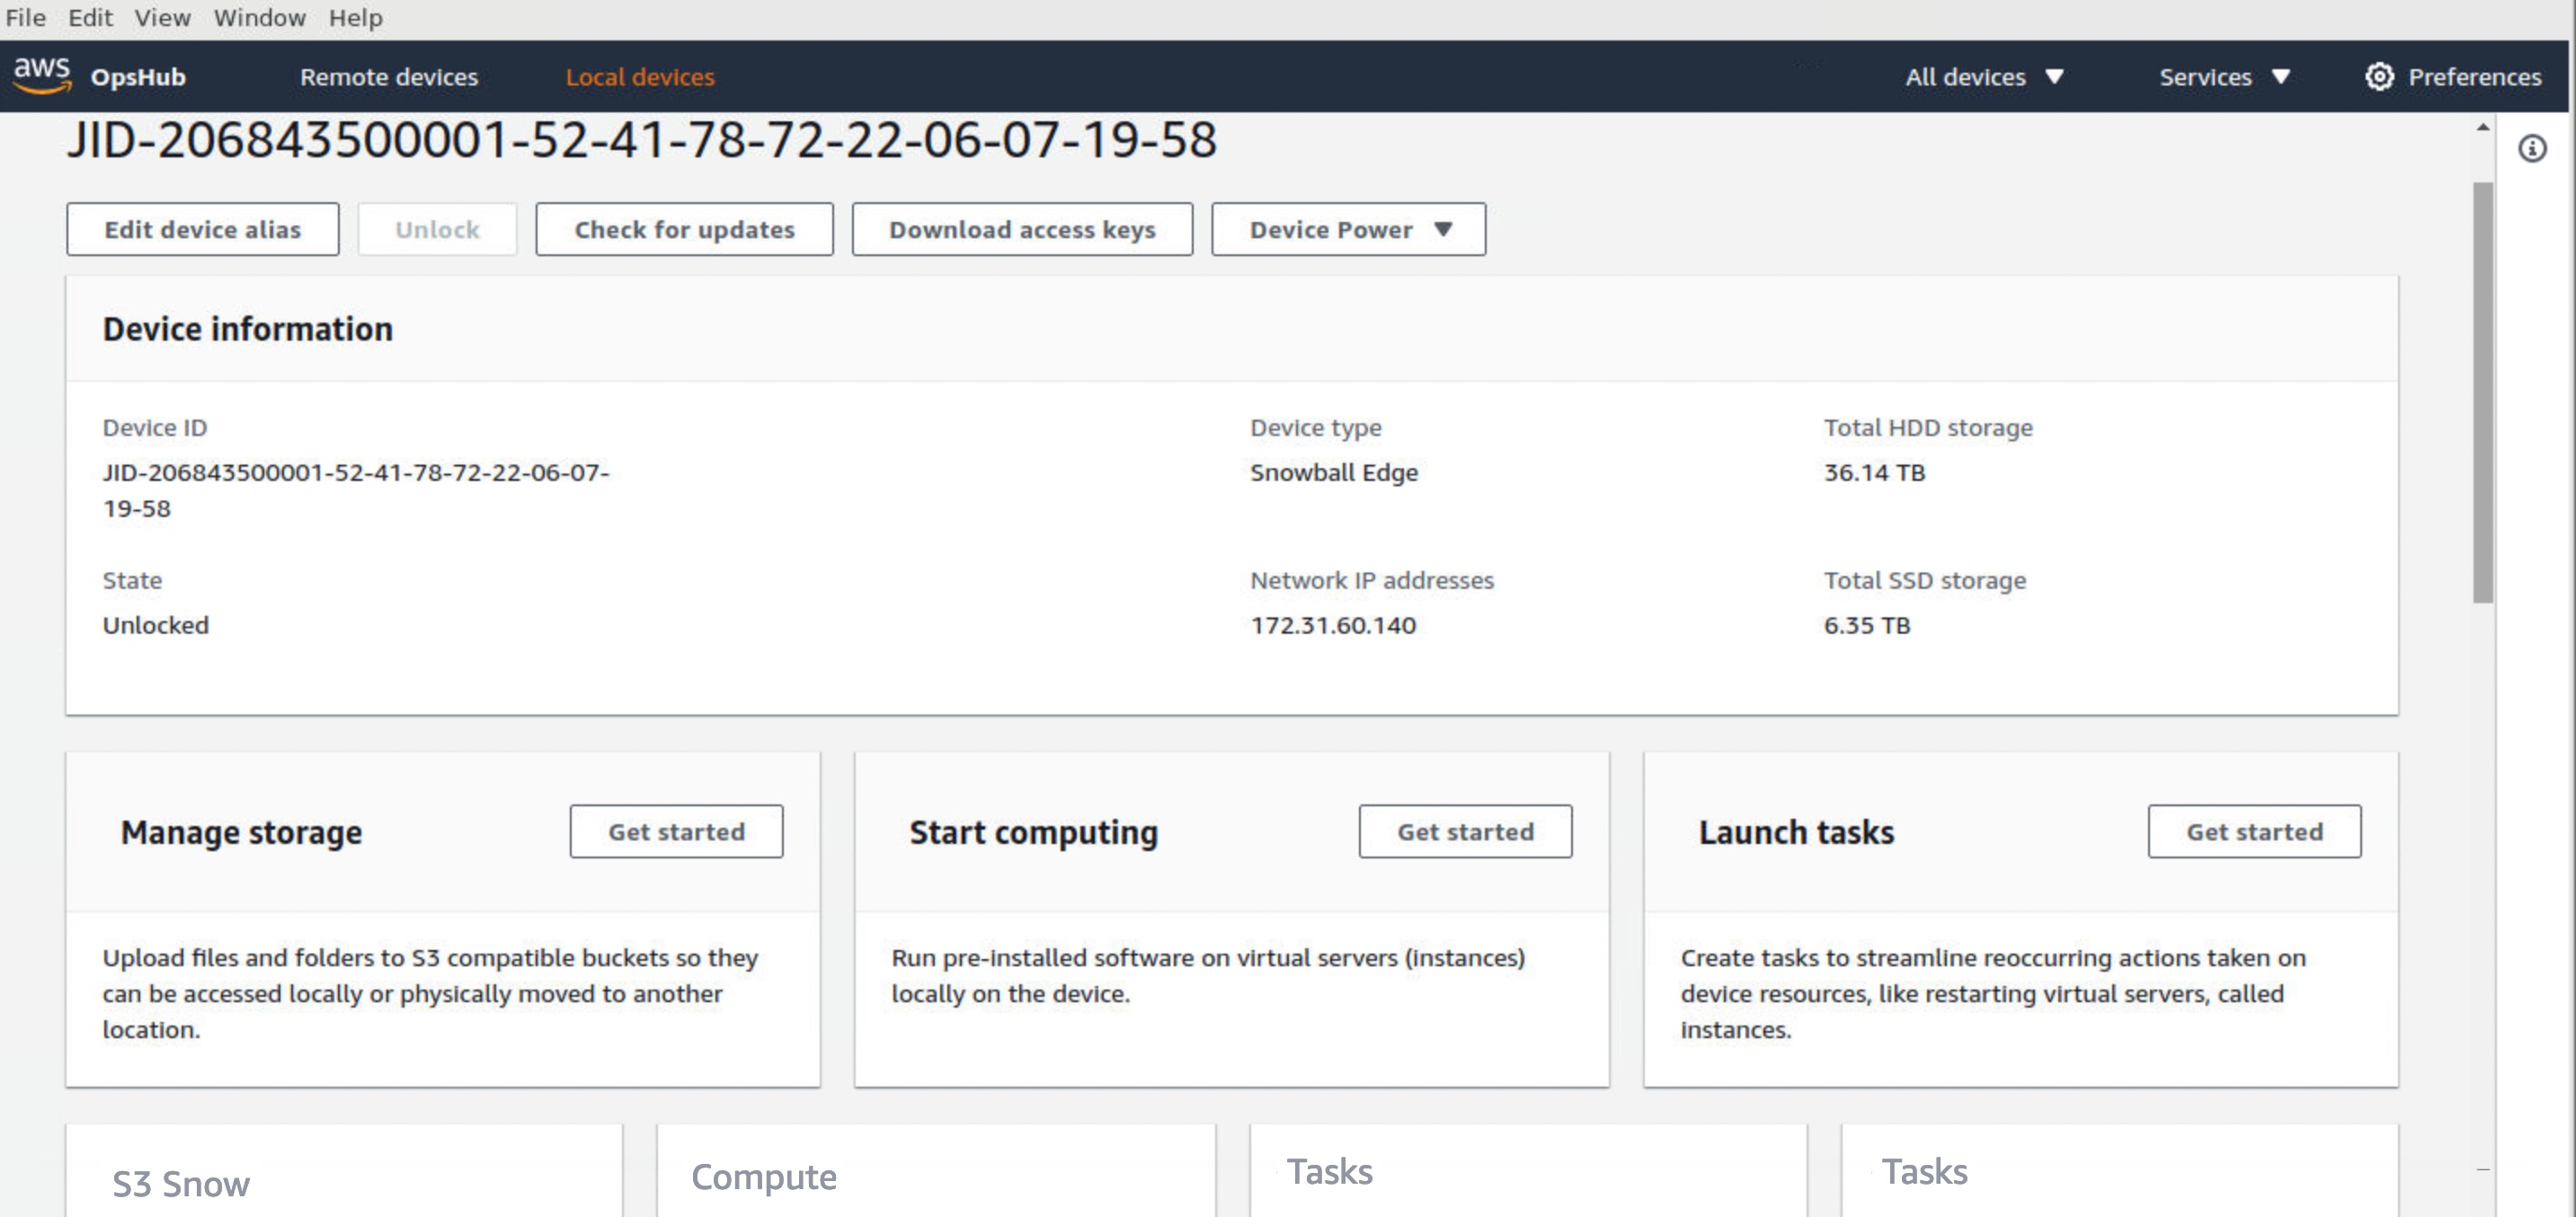This screenshot has width=2576, height=1217.
Task: Open the info panel icon
Action: tap(2531, 149)
